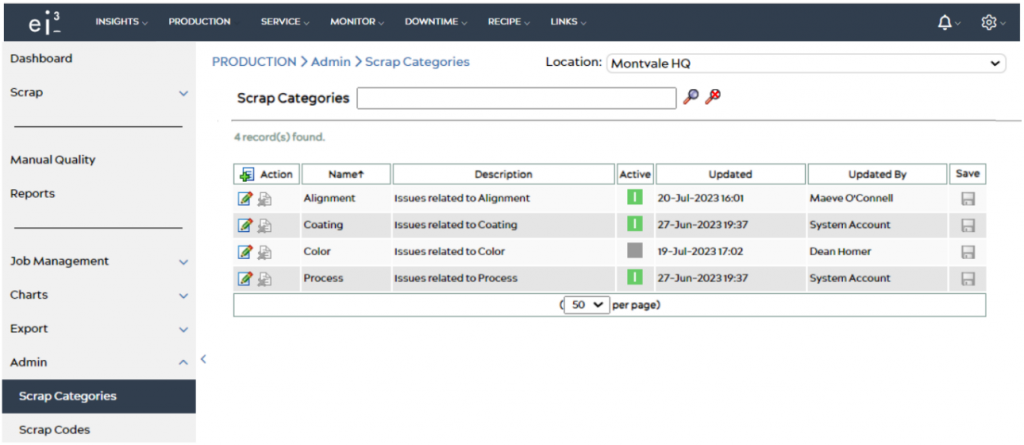Viewport: 1024px width, 445px height.
Task: Expand the Charts sidebar section
Action: pyautogui.click(x=184, y=296)
